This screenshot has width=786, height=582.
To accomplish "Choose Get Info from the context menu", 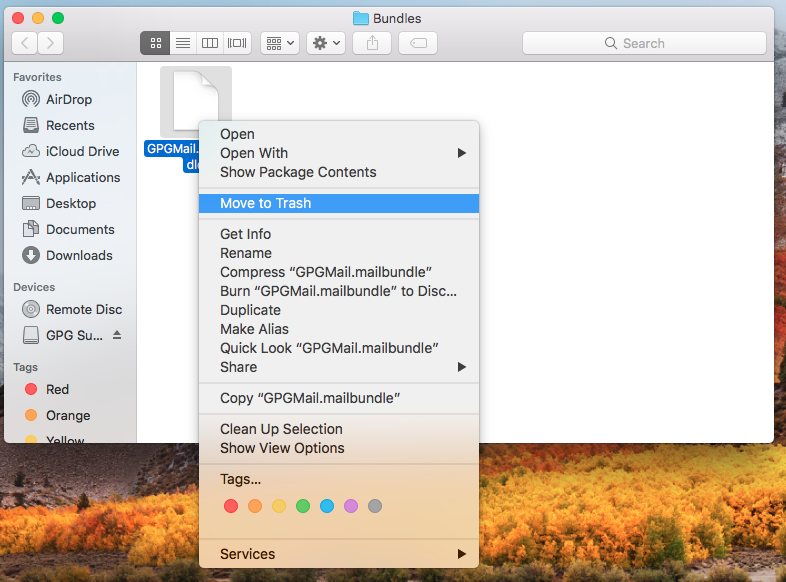I will coord(339,234).
